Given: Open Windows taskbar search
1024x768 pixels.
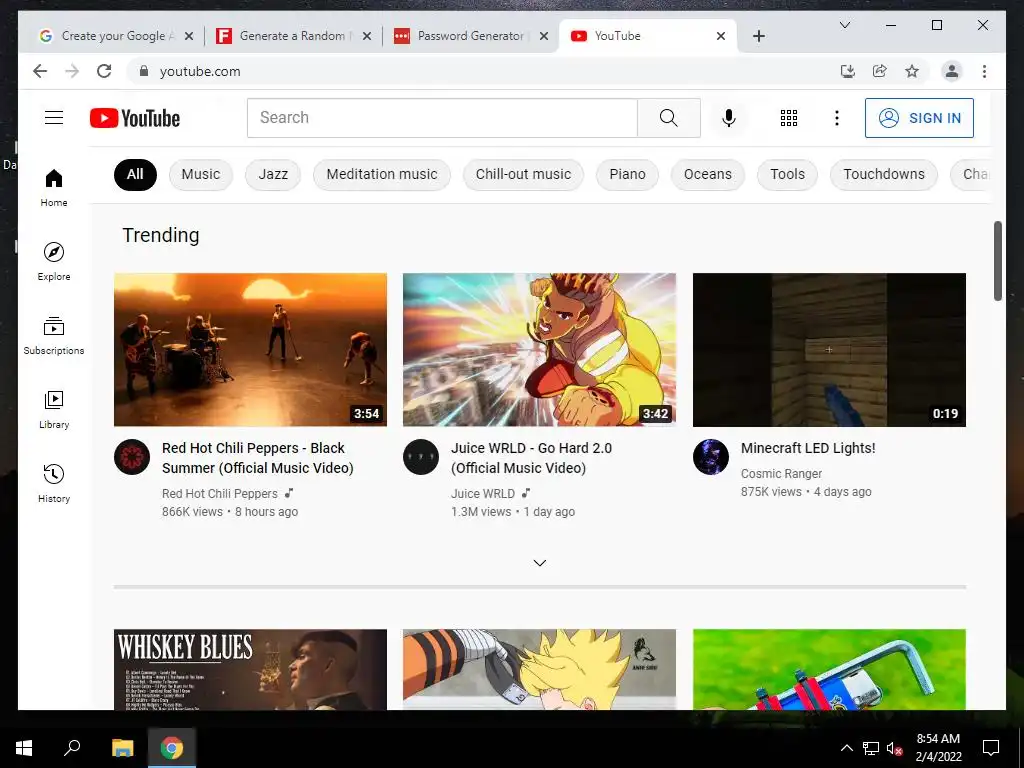Looking at the screenshot, I should [x=72, y=747].
